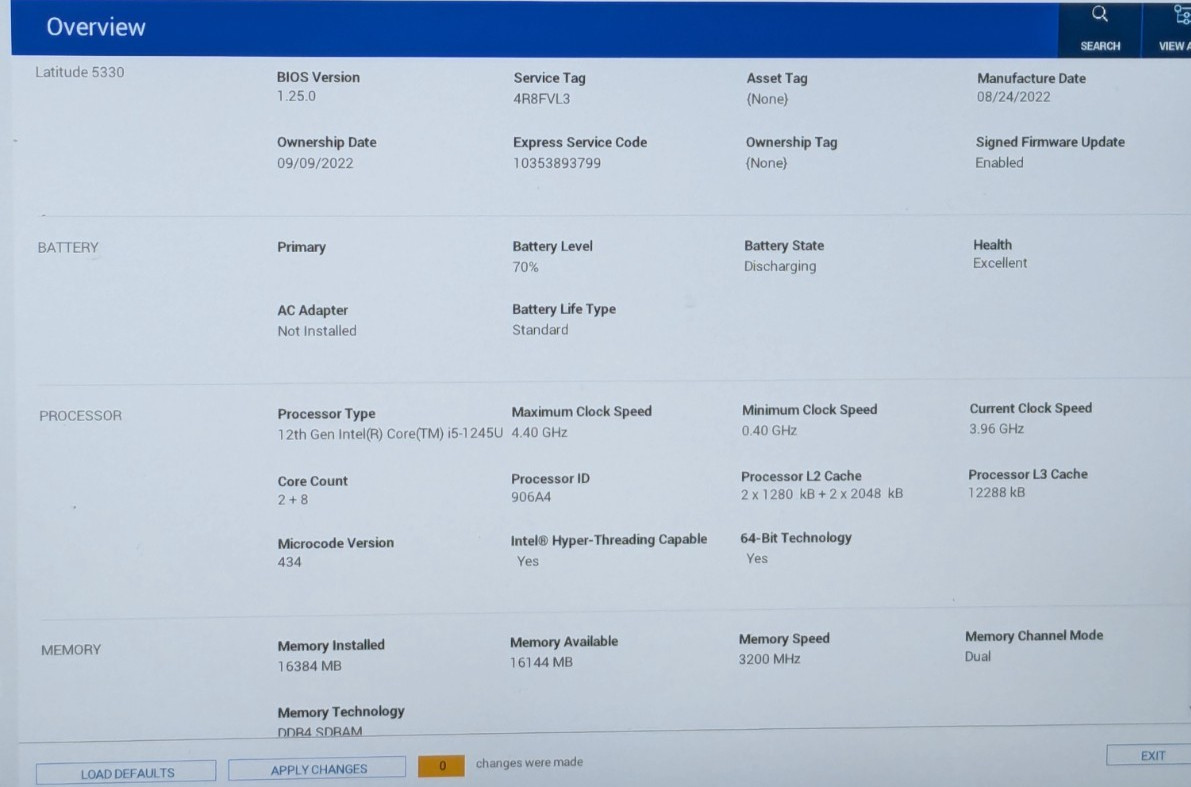This screenshot has width=1191, height=787.
Task: Click Hyper-Threading Capable Yes value
Action: pyautogui.click(x=527, y=561)
